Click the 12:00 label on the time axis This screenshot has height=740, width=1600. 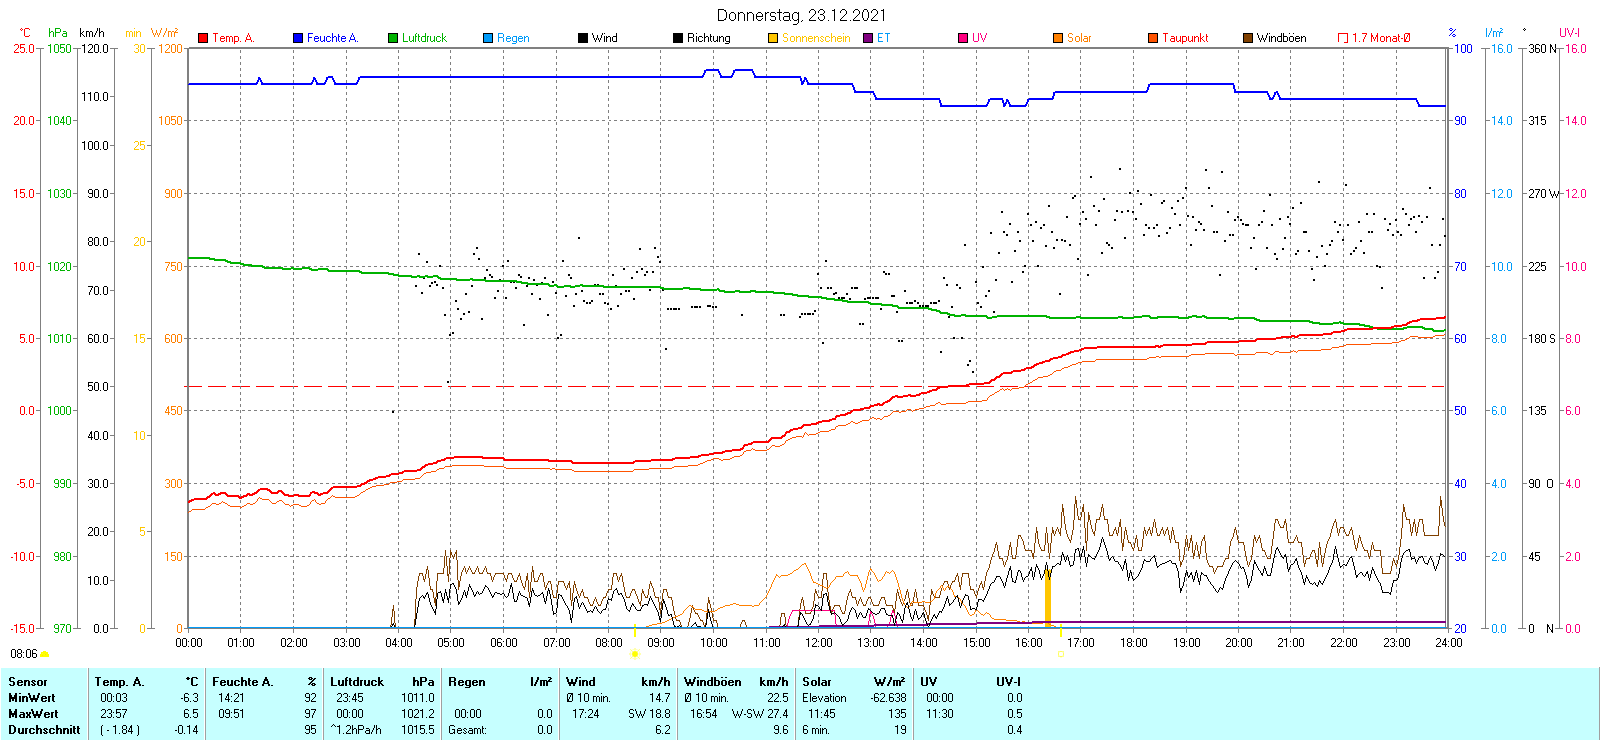[x=818, y=643]
